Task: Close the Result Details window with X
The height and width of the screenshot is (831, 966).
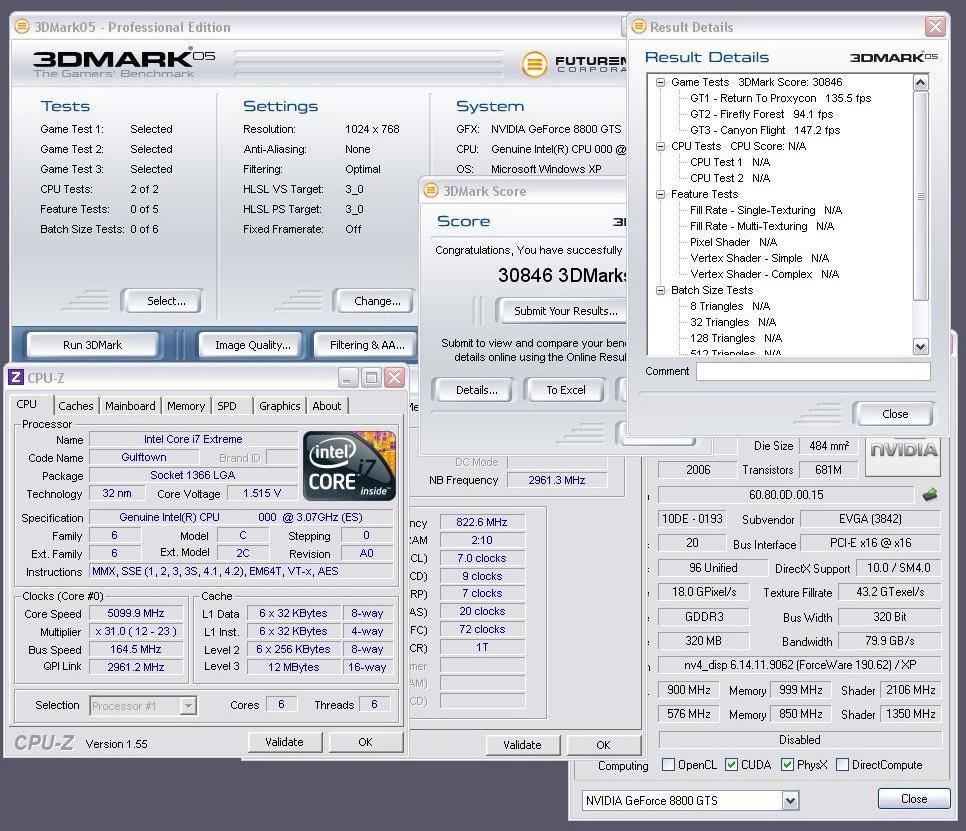Action: [x=935, y=26]
